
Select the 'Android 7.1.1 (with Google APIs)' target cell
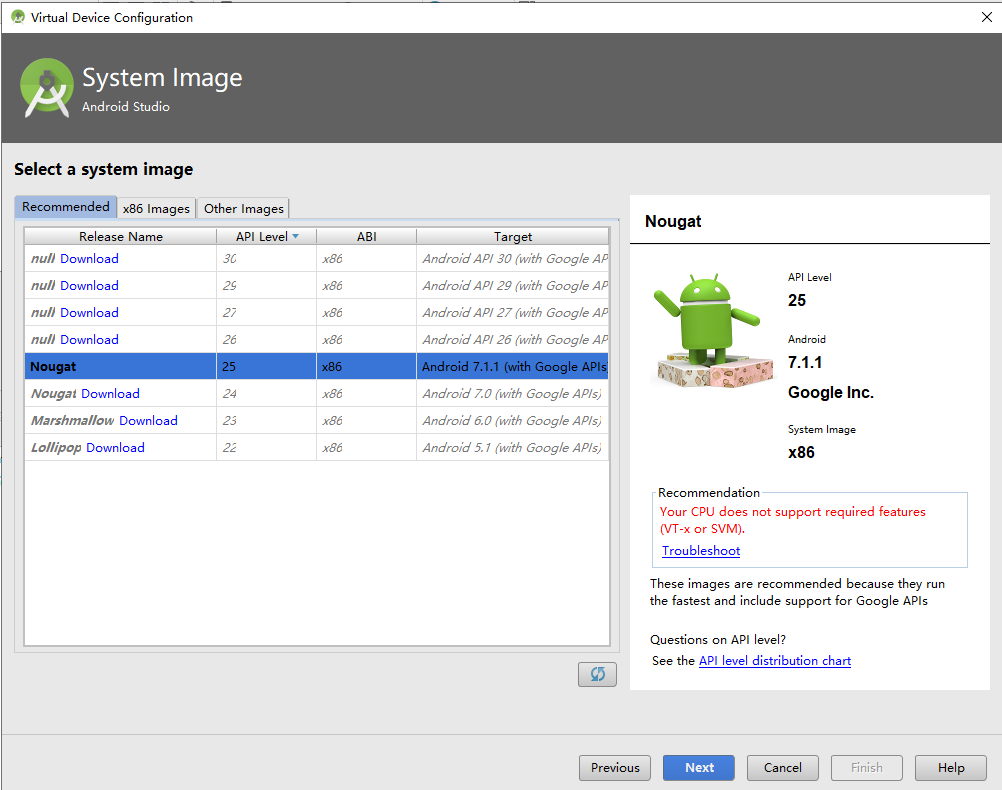[513, 367]
